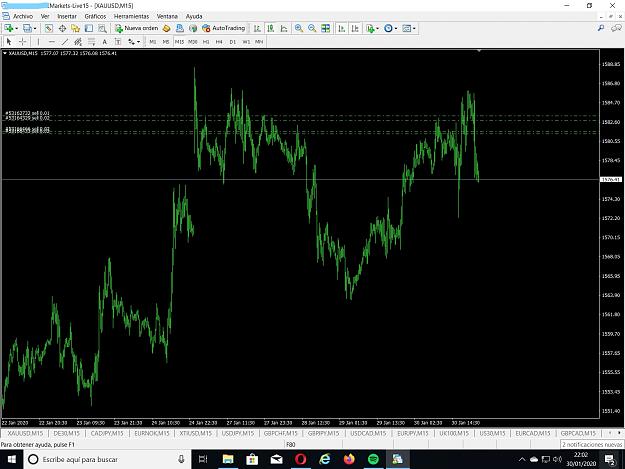Open the search magnifier icon at the toolbar's right end
The height and width of the screenshot is (469, 625).
pyautogui.click(x=601, y=28)
